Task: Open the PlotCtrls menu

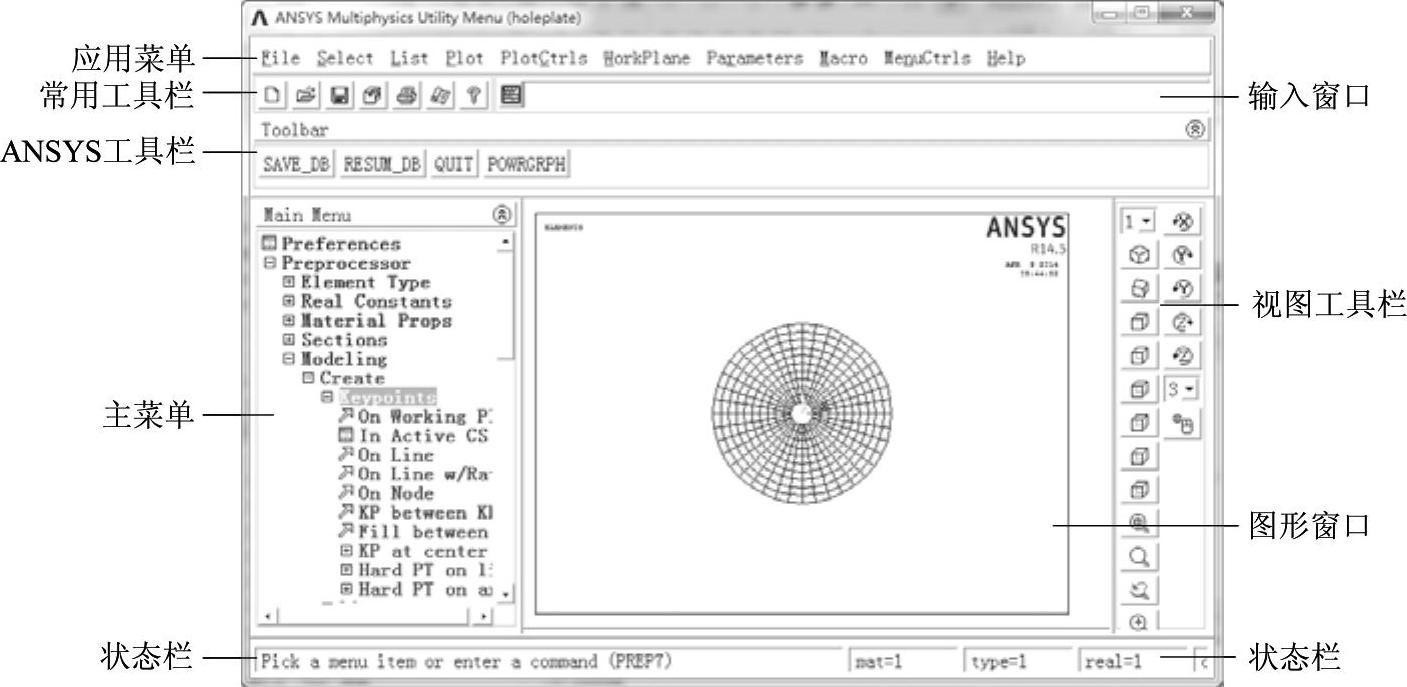Action: coord(544,58)
